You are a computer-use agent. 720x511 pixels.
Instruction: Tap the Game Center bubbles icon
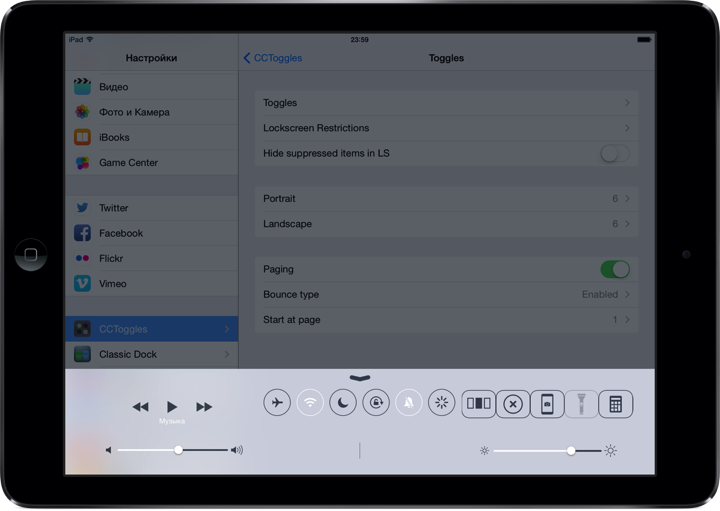[x=82, y=163]
